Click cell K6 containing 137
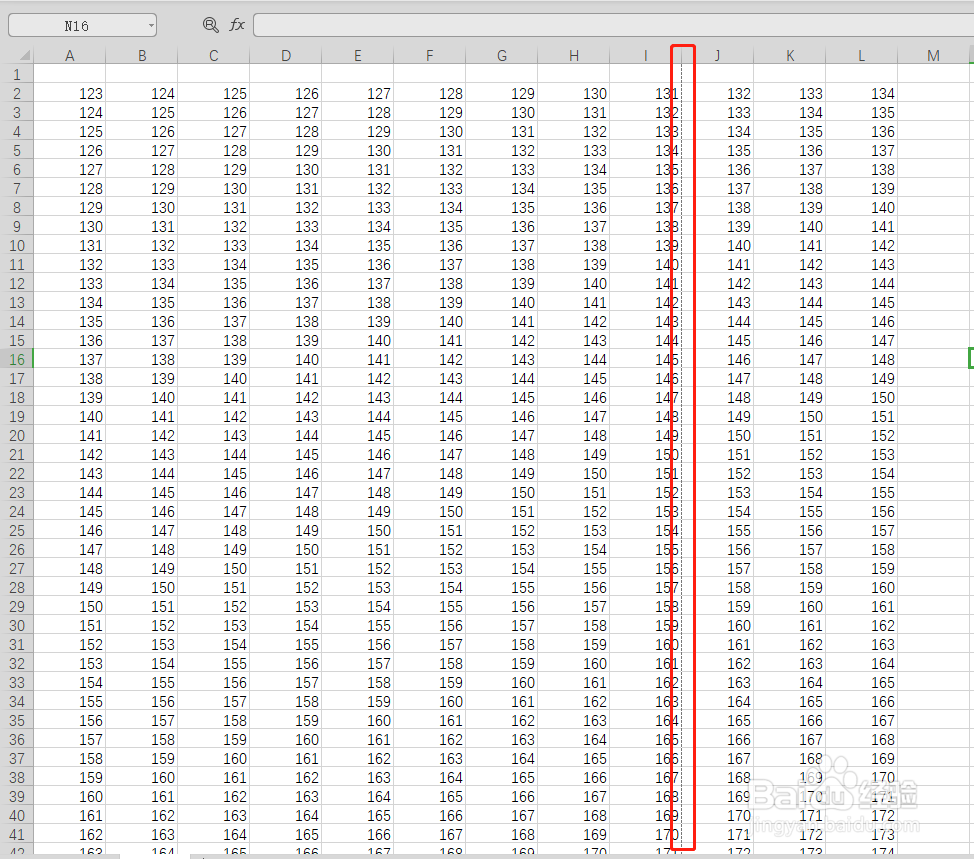974x859 pixels. coord(790,170)
